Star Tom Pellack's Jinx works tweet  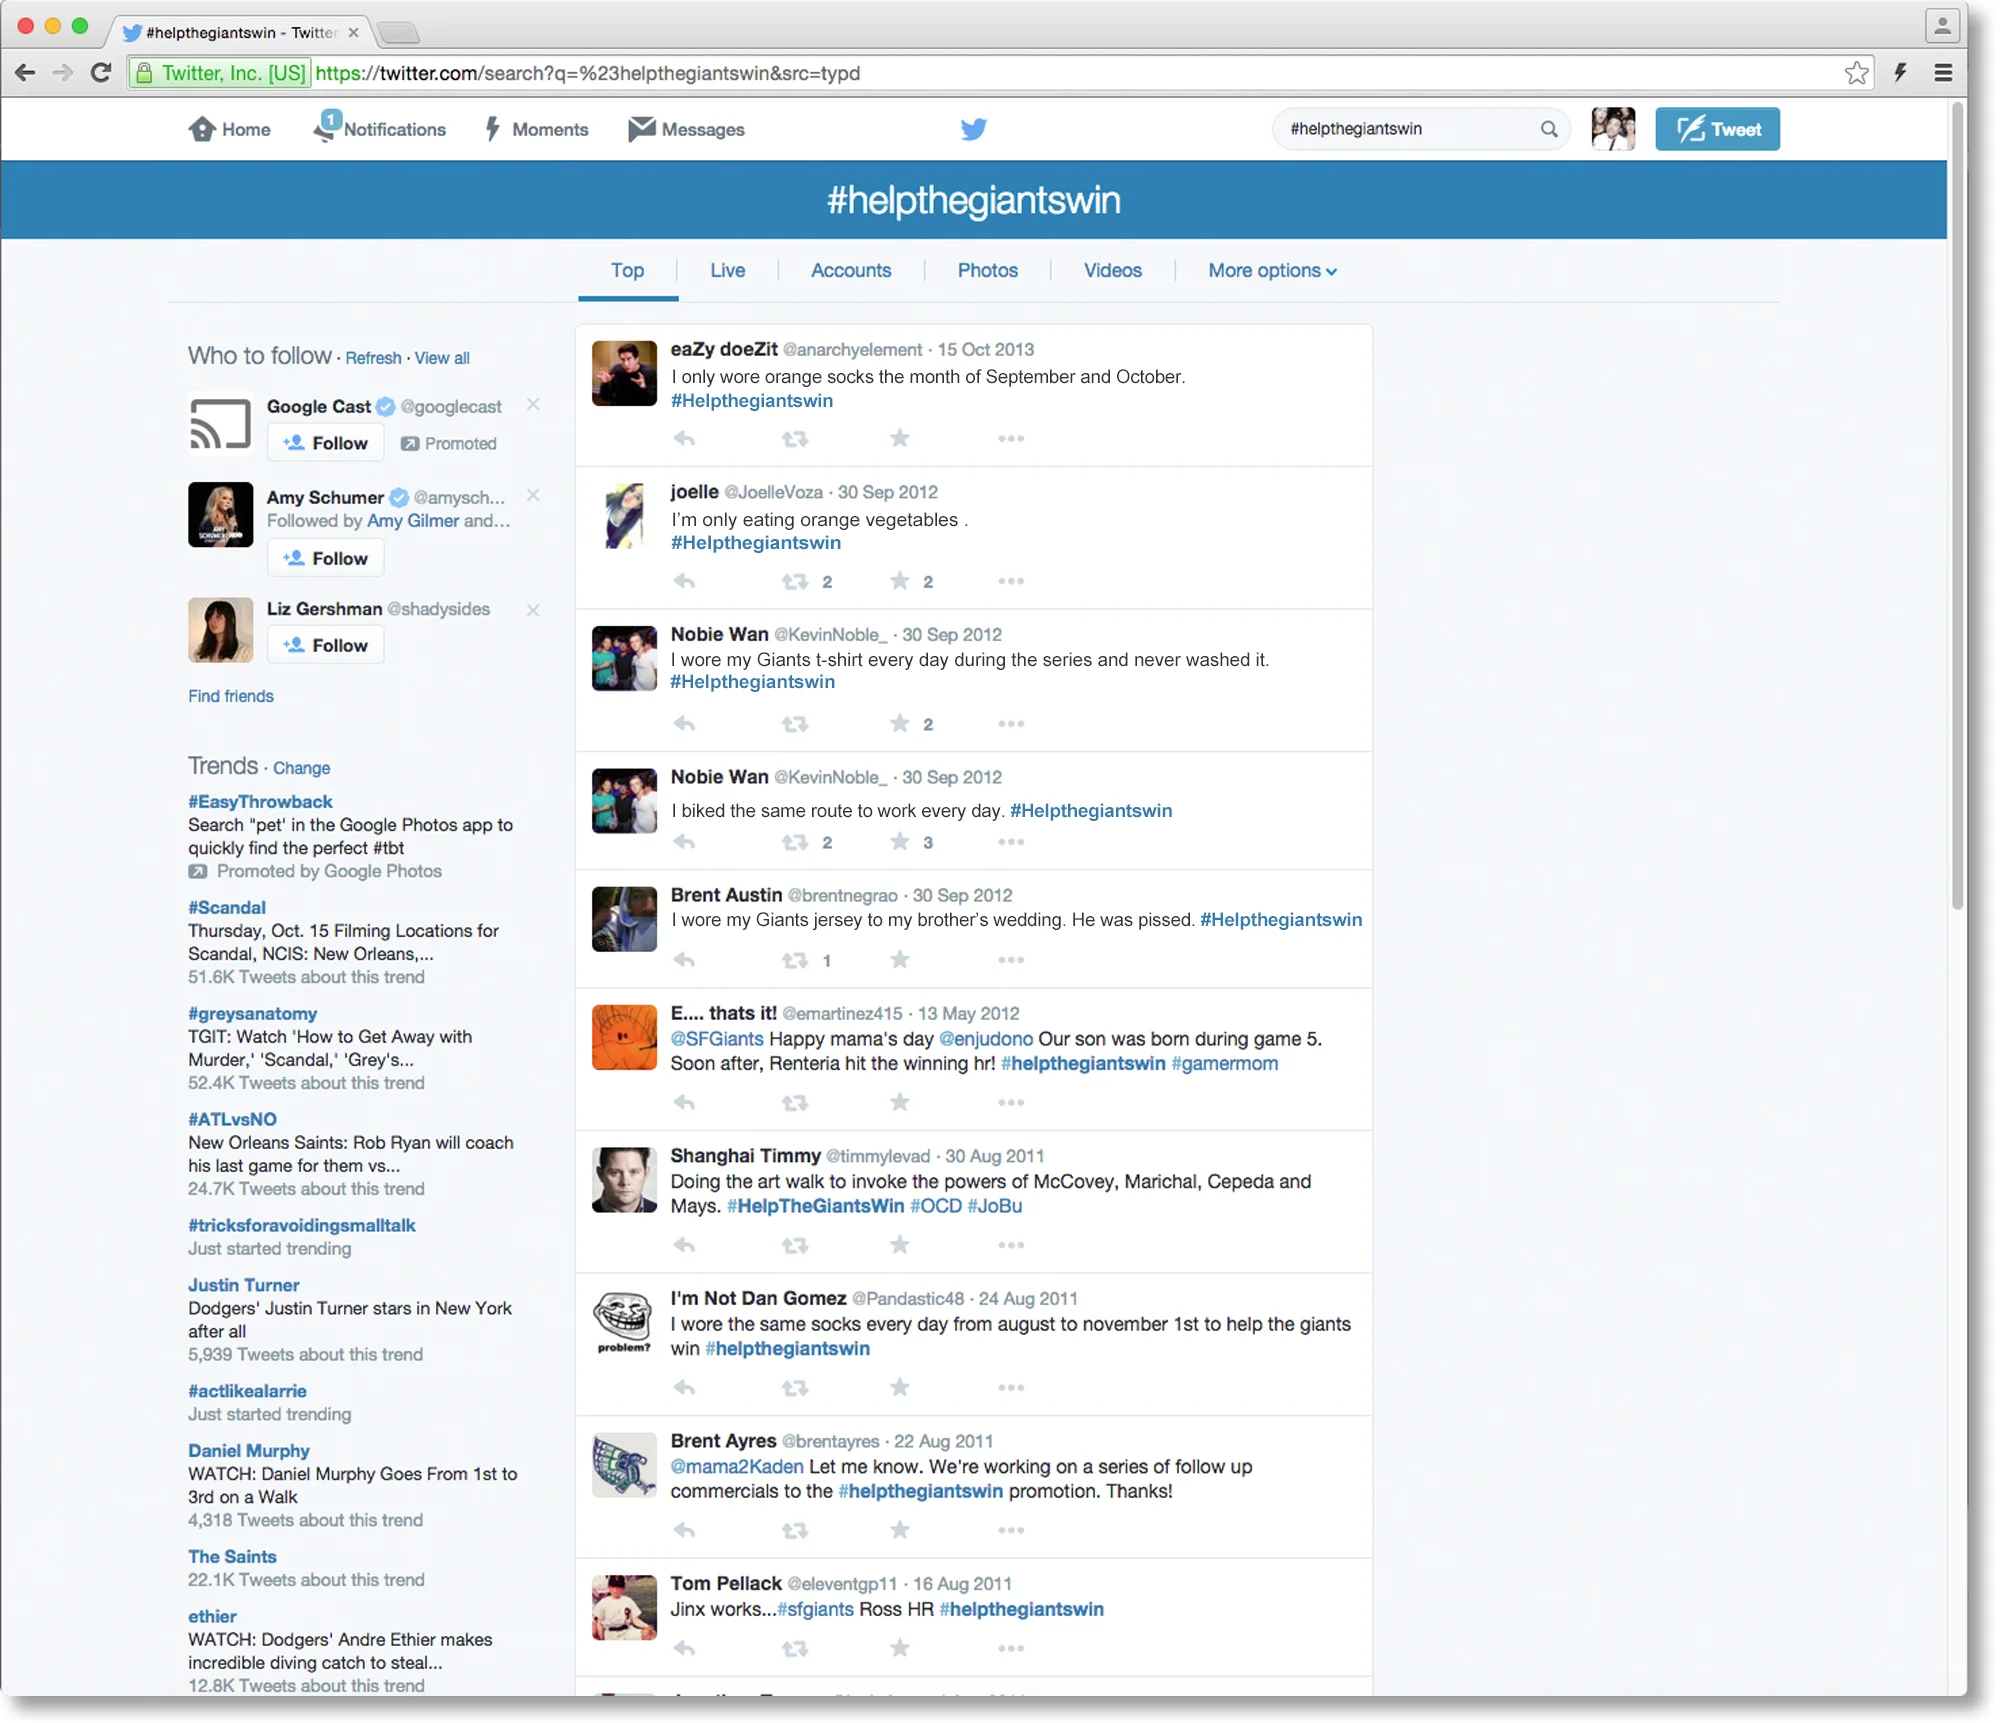[900, 1648]
